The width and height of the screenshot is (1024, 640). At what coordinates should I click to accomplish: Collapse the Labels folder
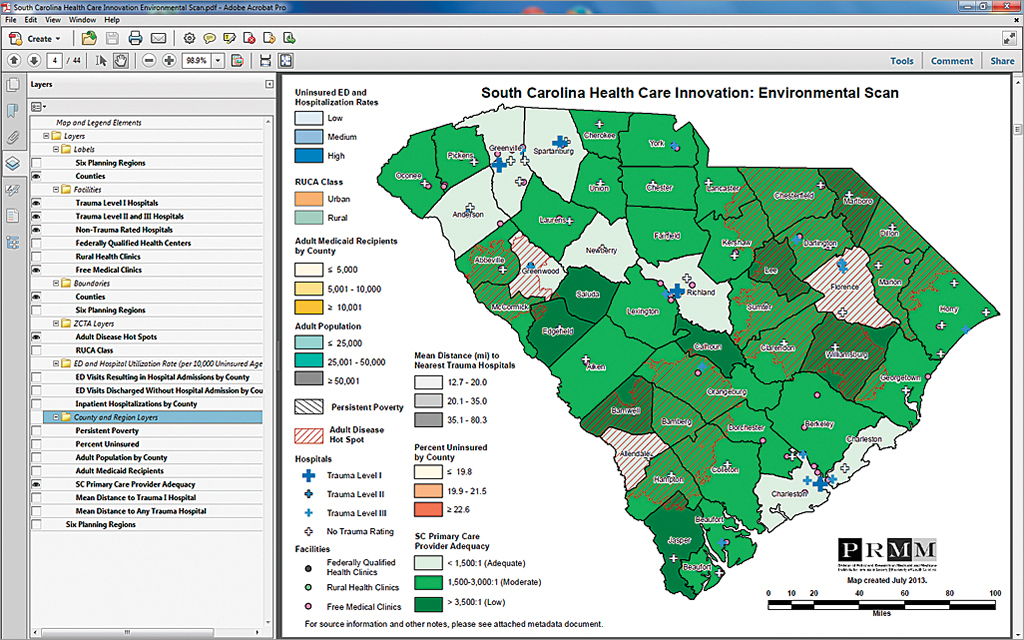click(x=56, y=150)
